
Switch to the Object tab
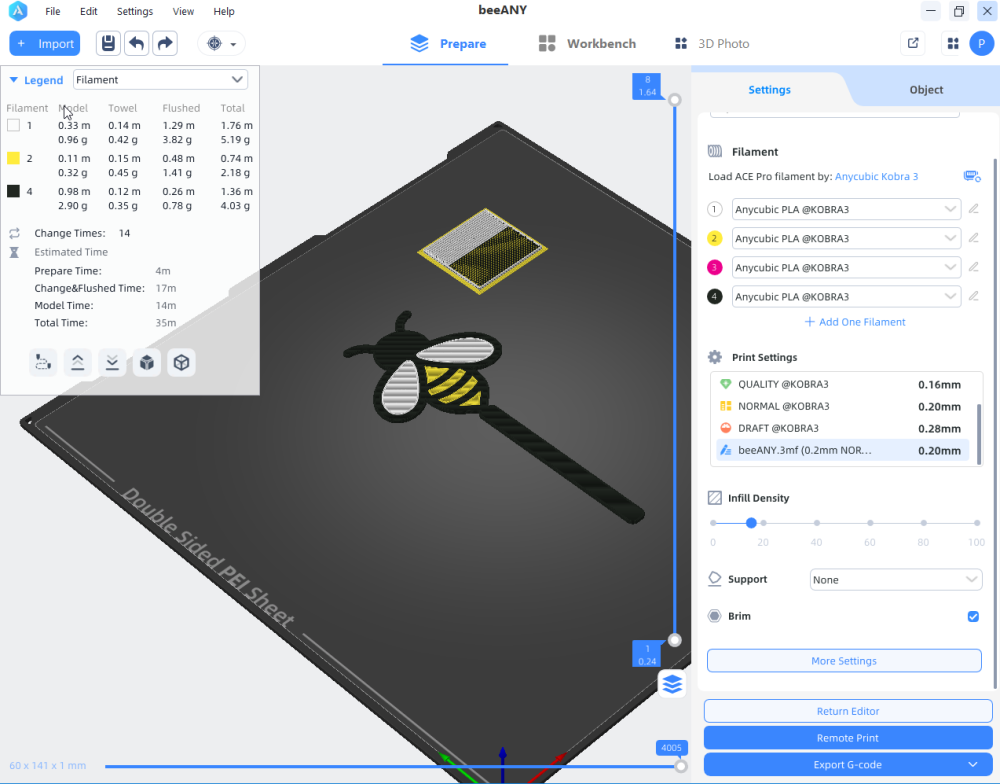pyautogui.click(x=925, y=90)
